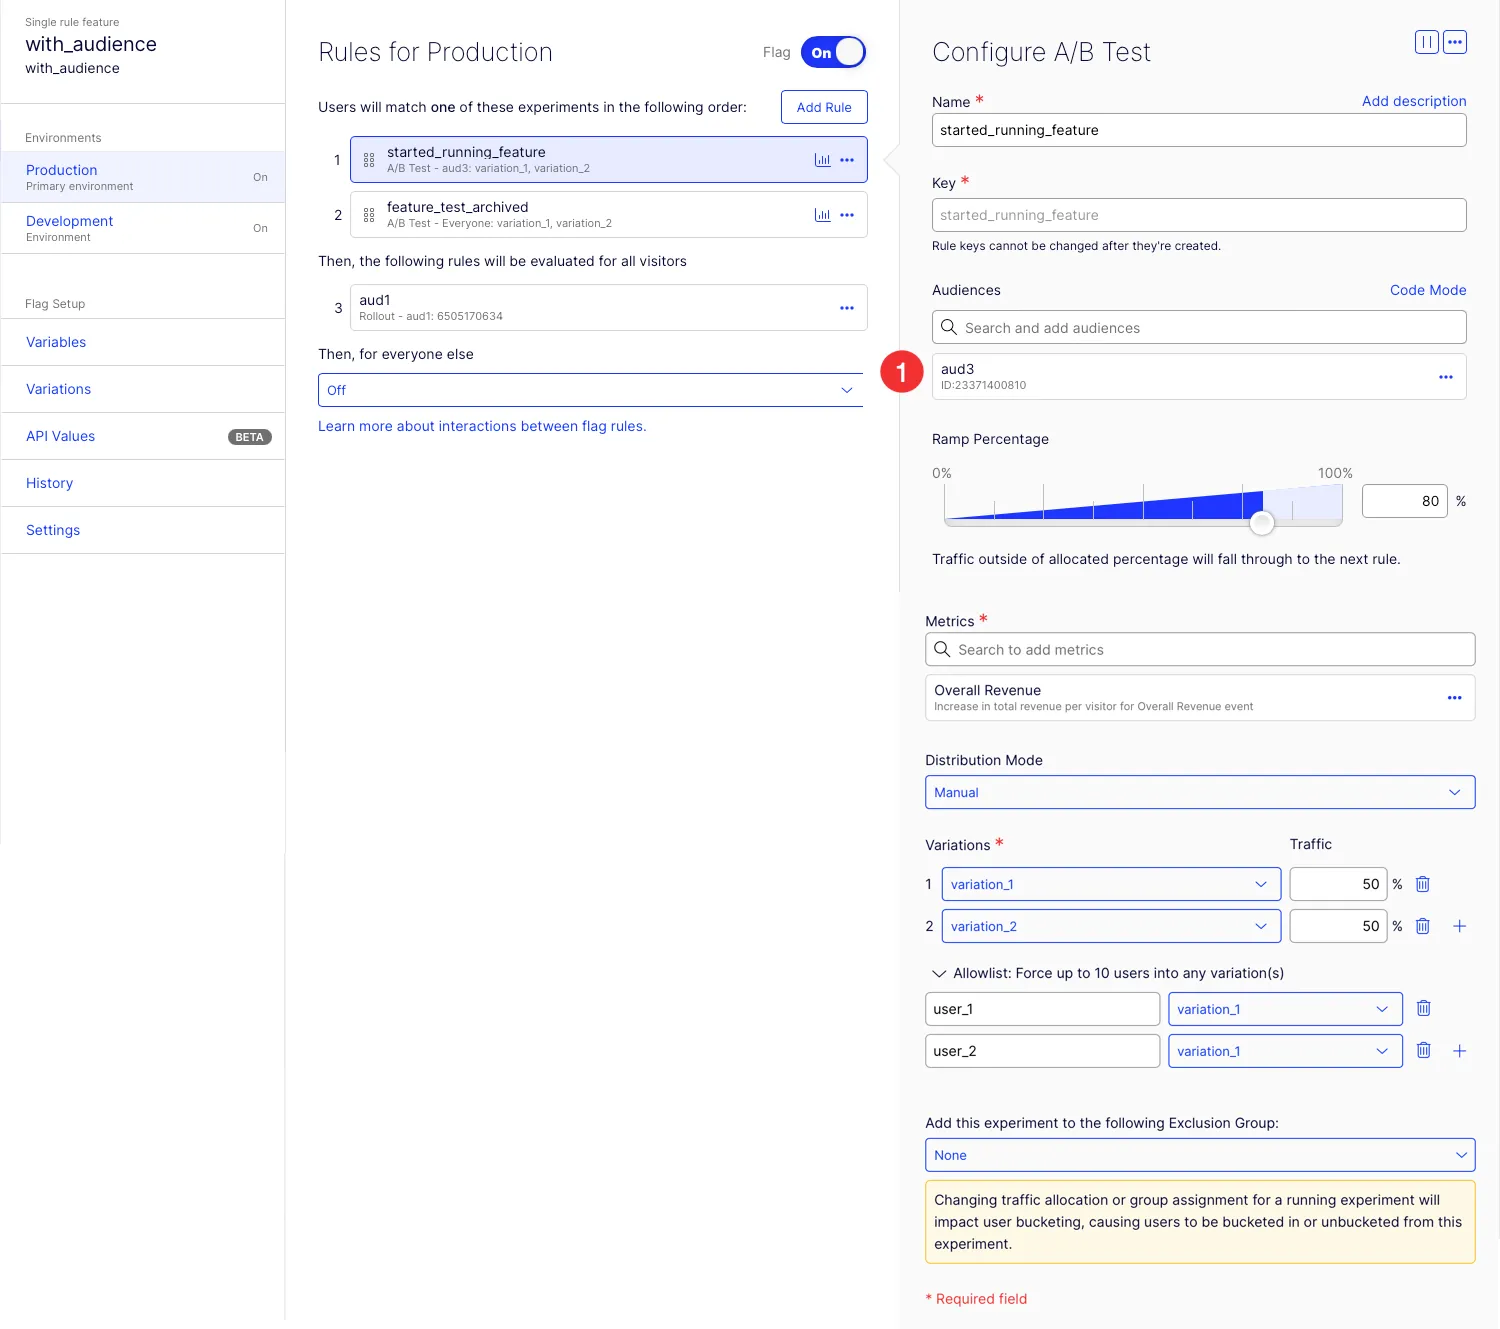Viewport: 1500px width, 1329px height.
Task: Open results chart icon for started_running_feature rule
Action: click(x=822, y=160)
